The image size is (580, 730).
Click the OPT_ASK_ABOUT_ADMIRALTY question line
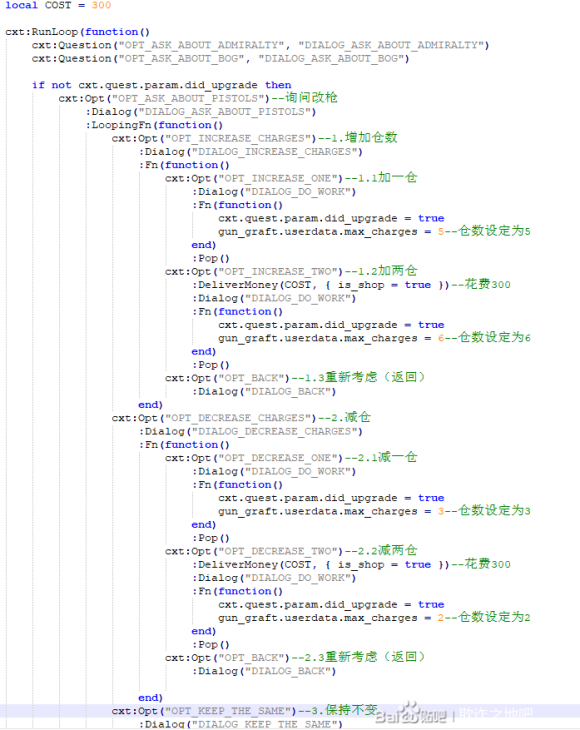[260, 45]
